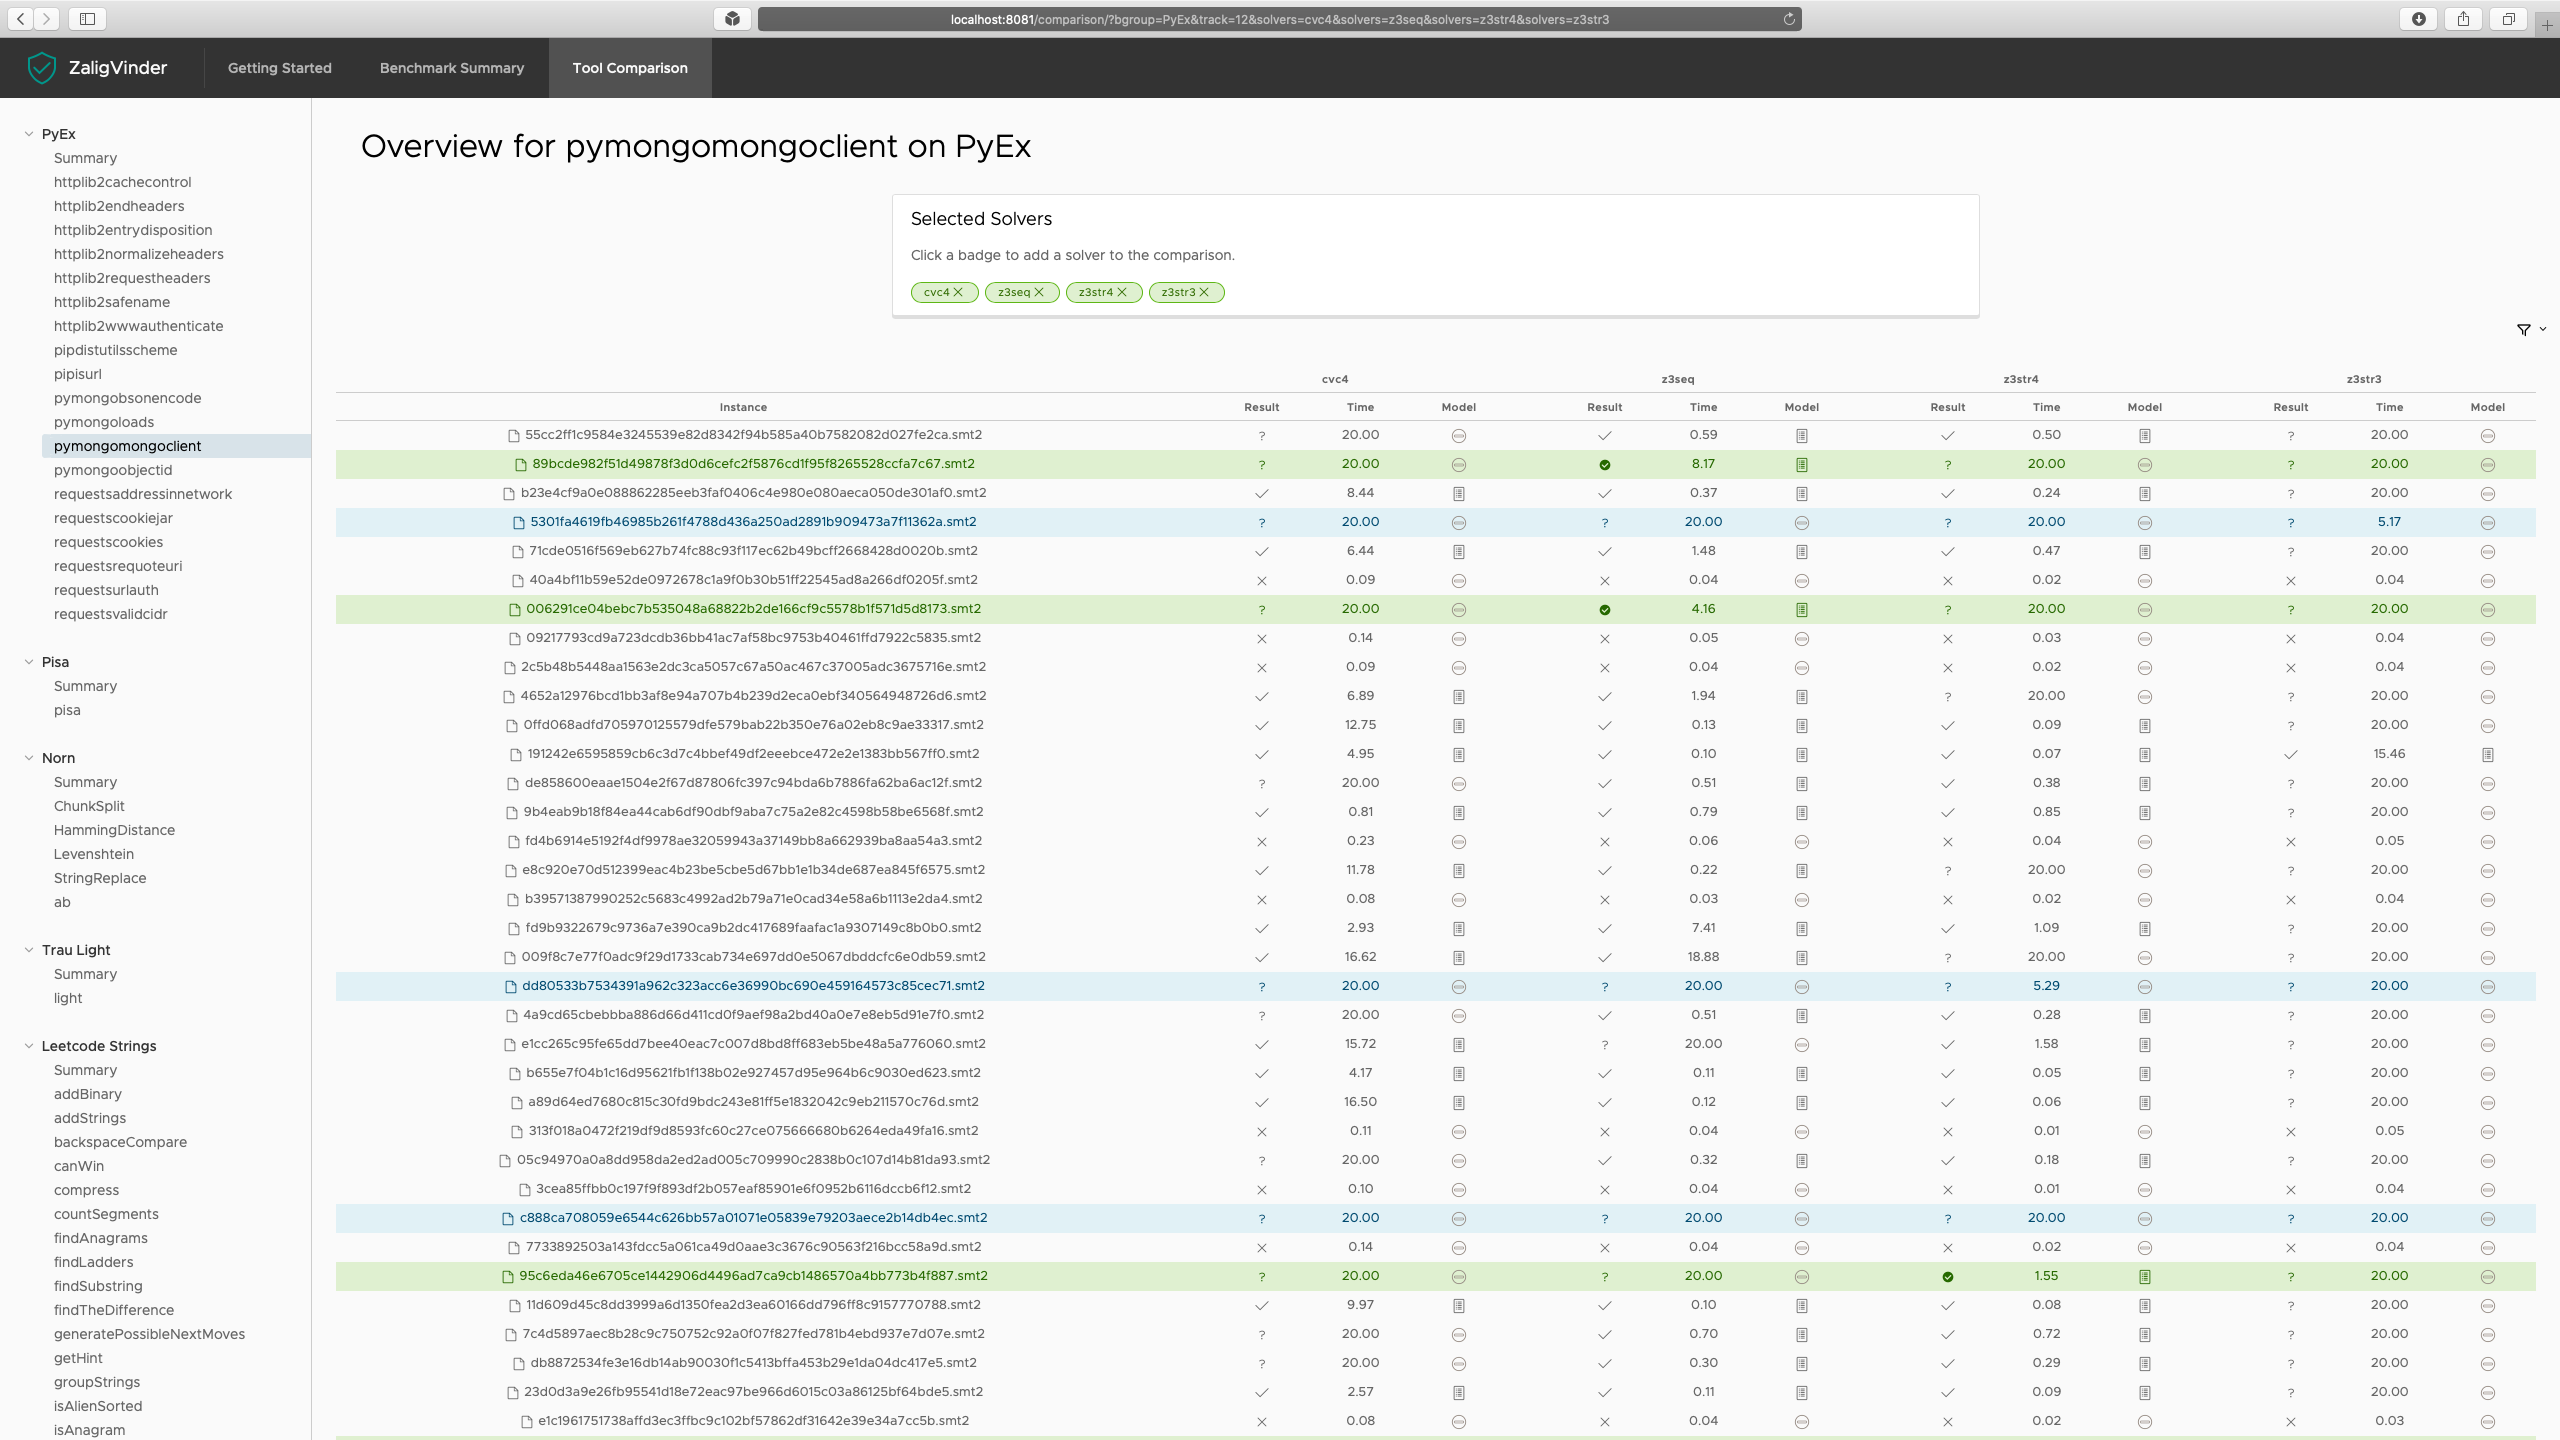
Task: Select ChunkSplit in sidebar
Action: 89,806
